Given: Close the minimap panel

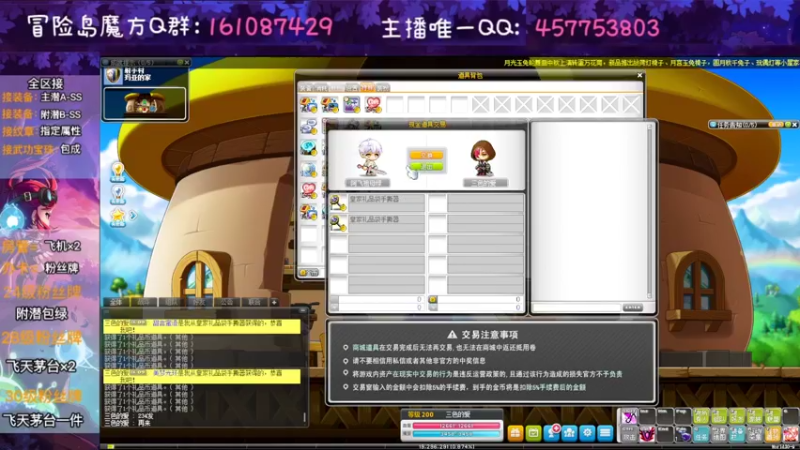Looking at the screenshot, I should (186, 62).
